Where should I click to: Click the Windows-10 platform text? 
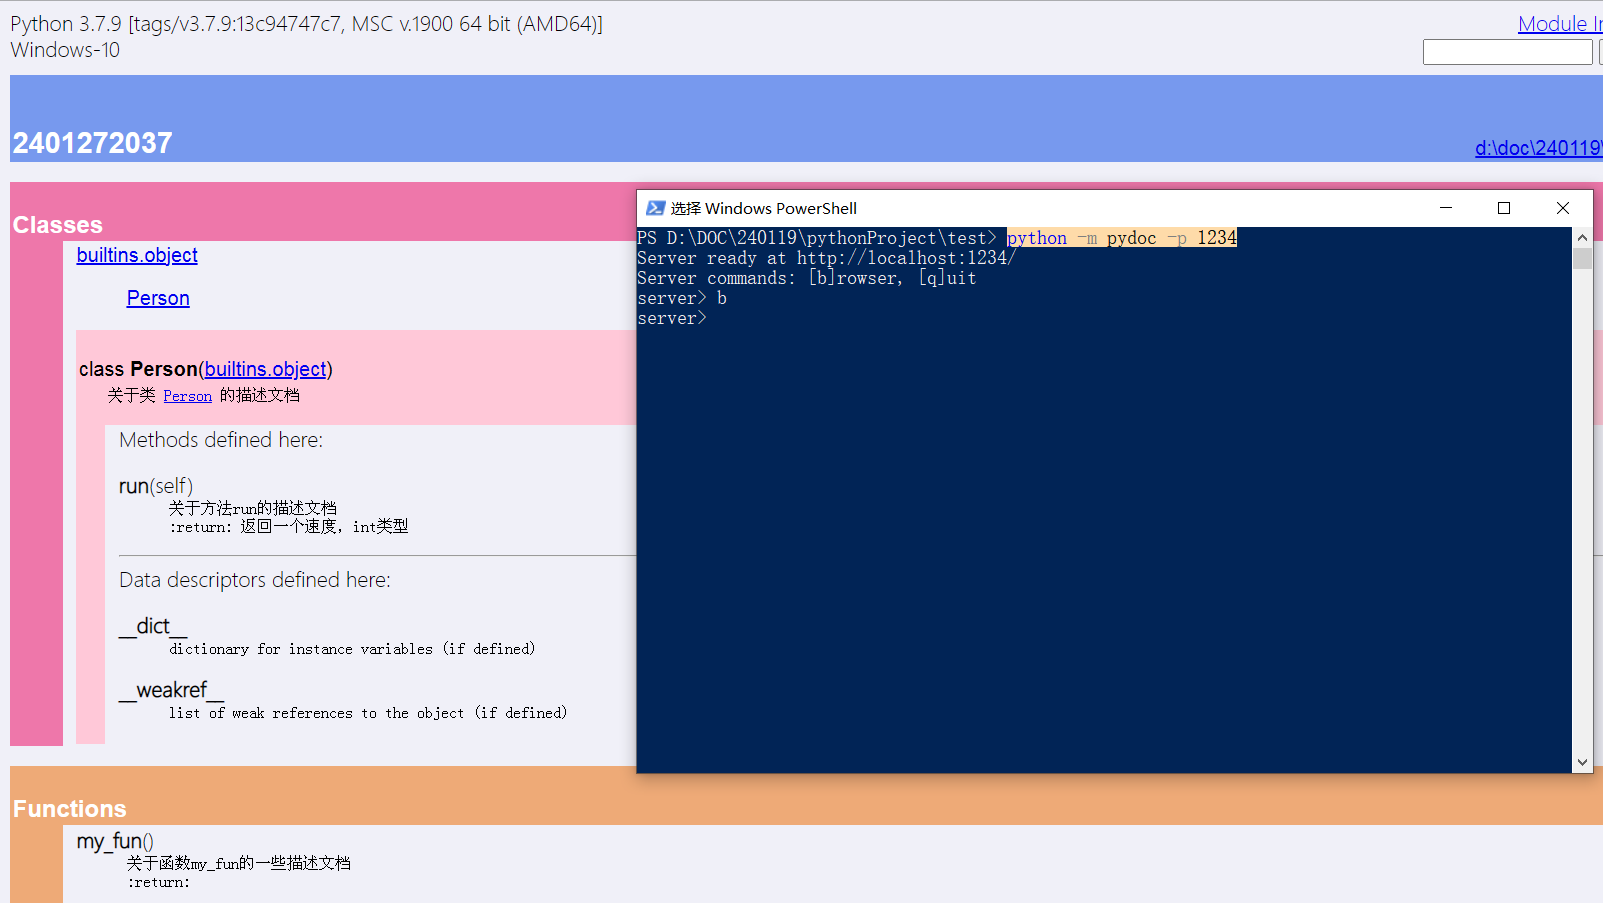pos(65,50)
